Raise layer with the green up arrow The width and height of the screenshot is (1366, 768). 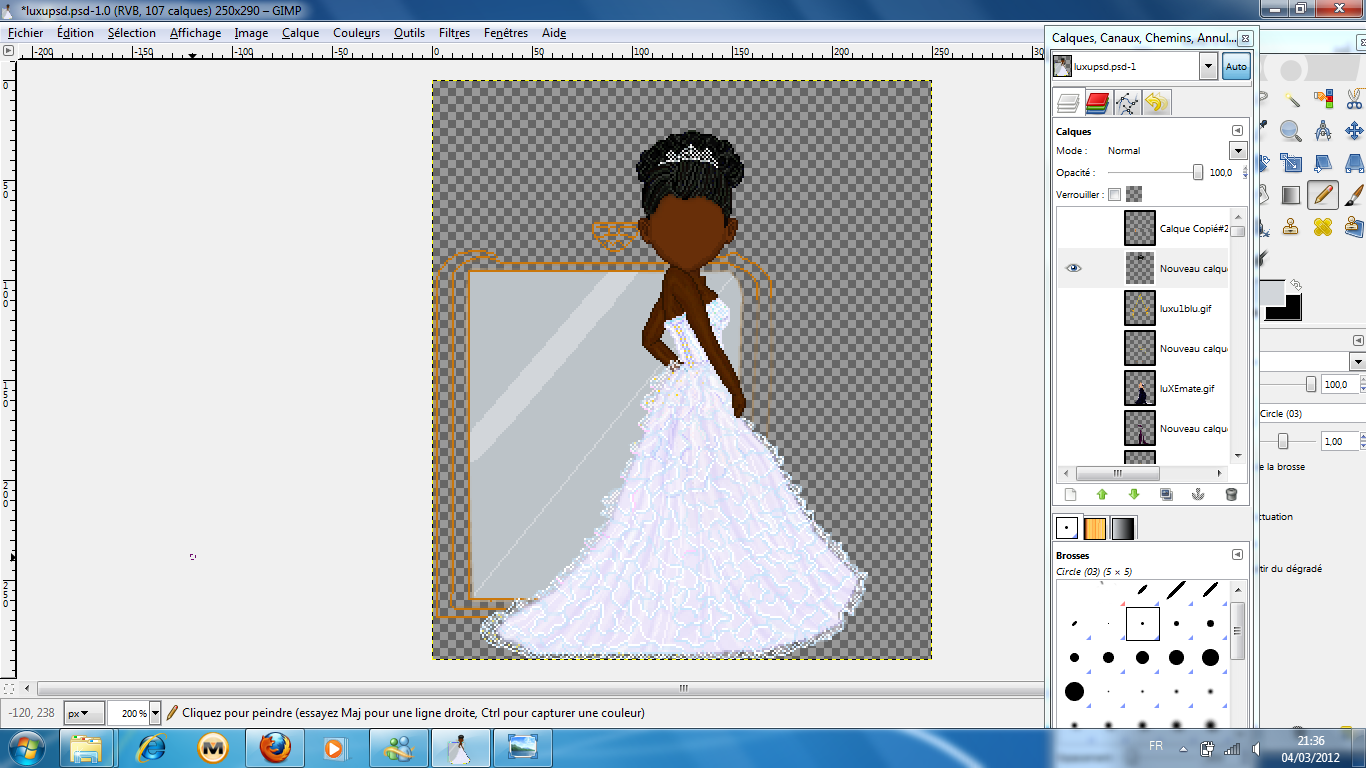point(1102,494)
